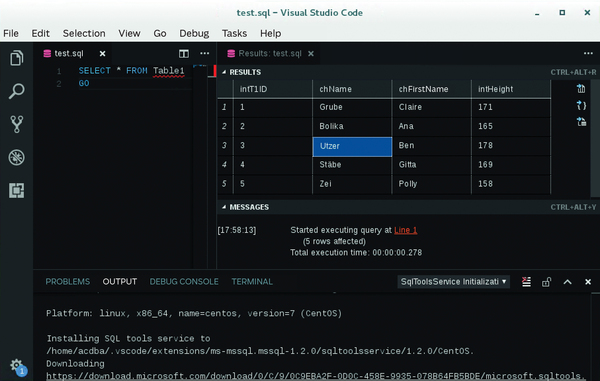
Task: Select the chFirstName column header
Action: tap(432, 89)
